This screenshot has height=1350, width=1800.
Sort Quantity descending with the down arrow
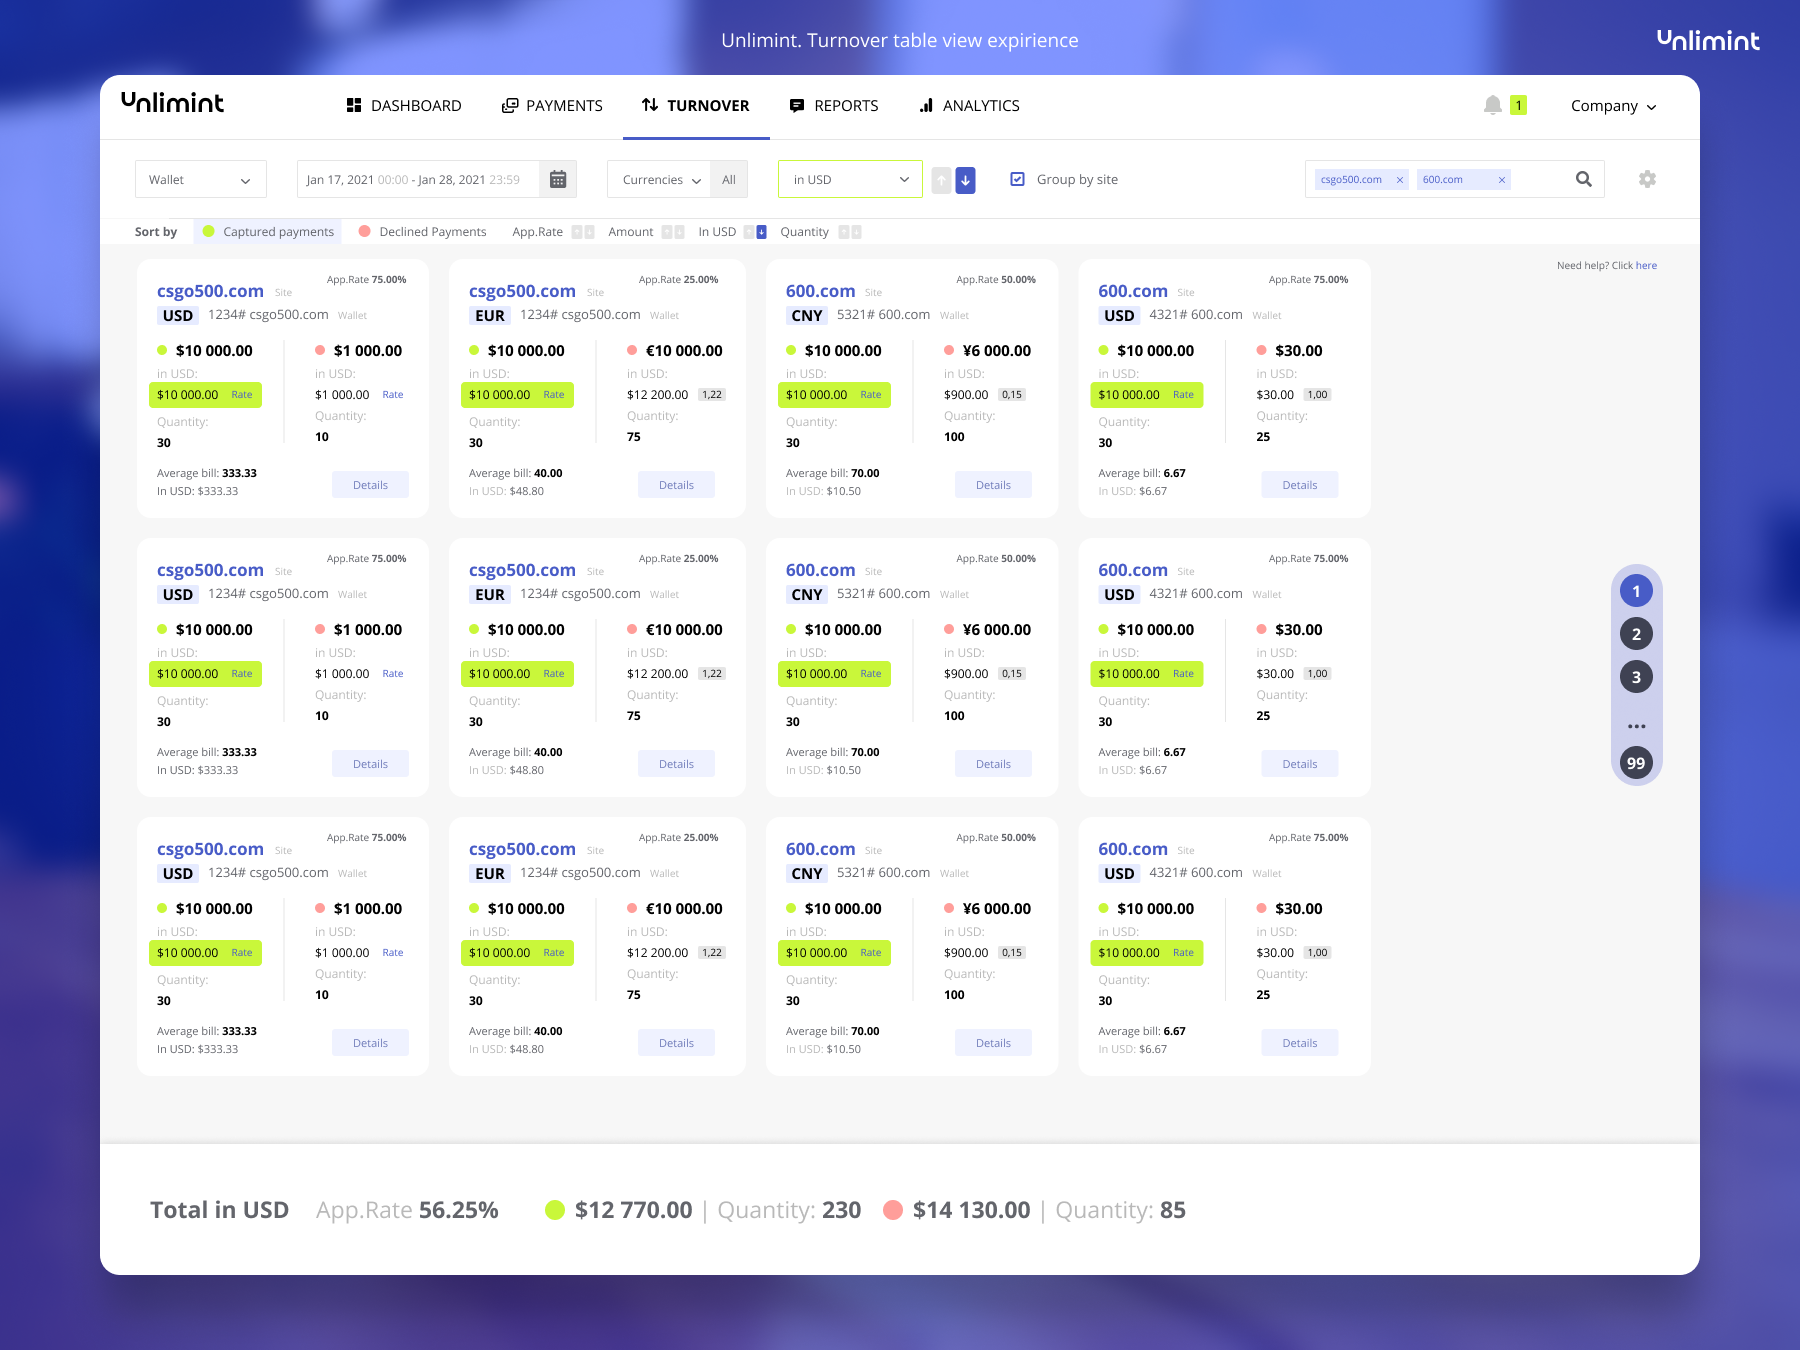(856, 232)
